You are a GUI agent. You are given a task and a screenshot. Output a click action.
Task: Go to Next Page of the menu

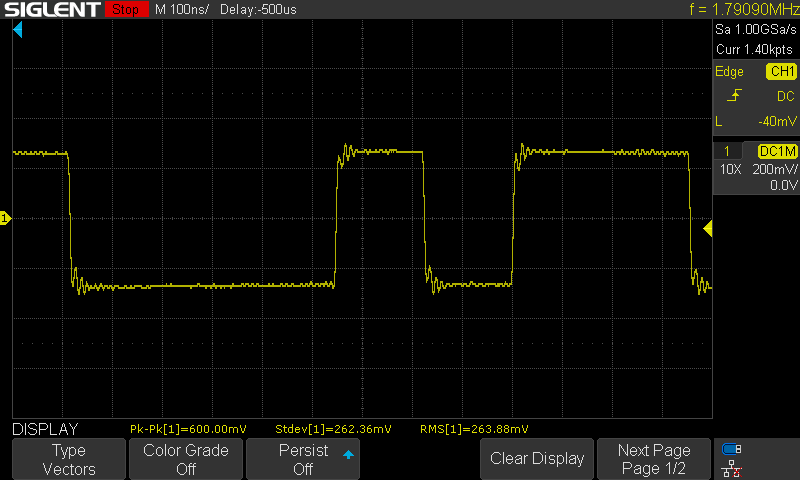pyautogui.click(x=653, y=459)
